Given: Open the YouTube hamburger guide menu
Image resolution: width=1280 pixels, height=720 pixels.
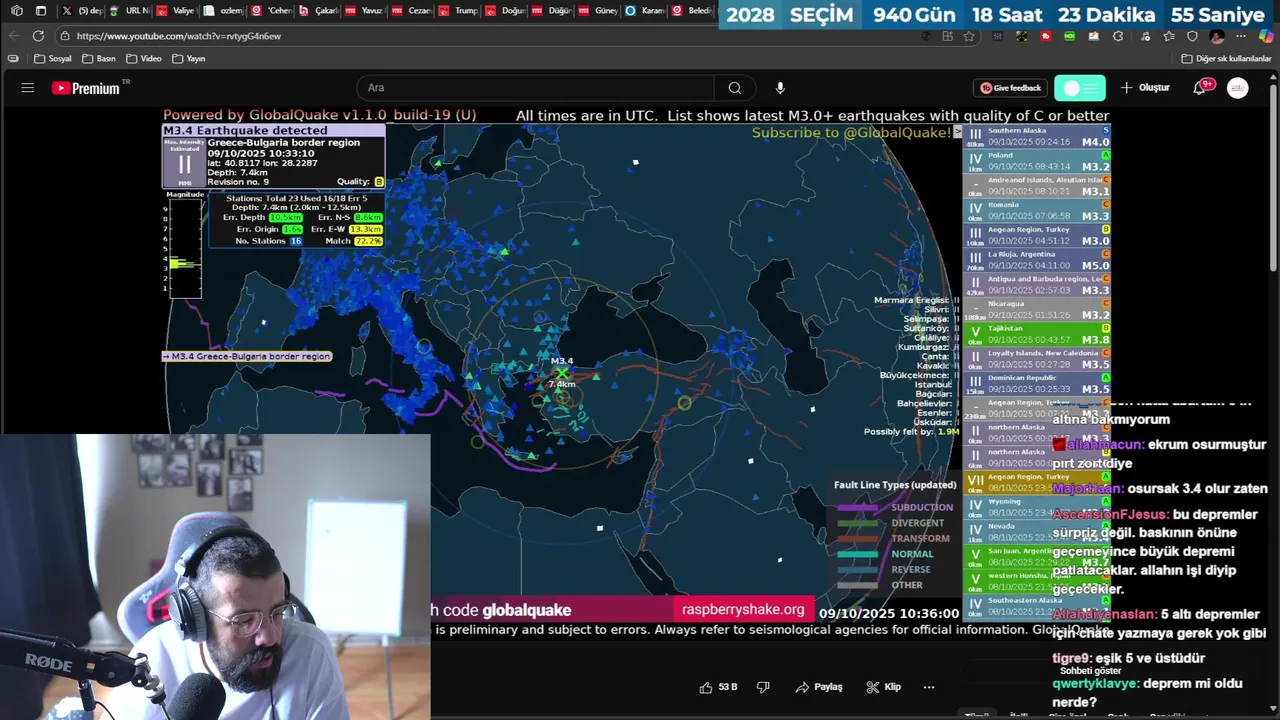Looking at the screenshot, I should [x=27, y=88].
